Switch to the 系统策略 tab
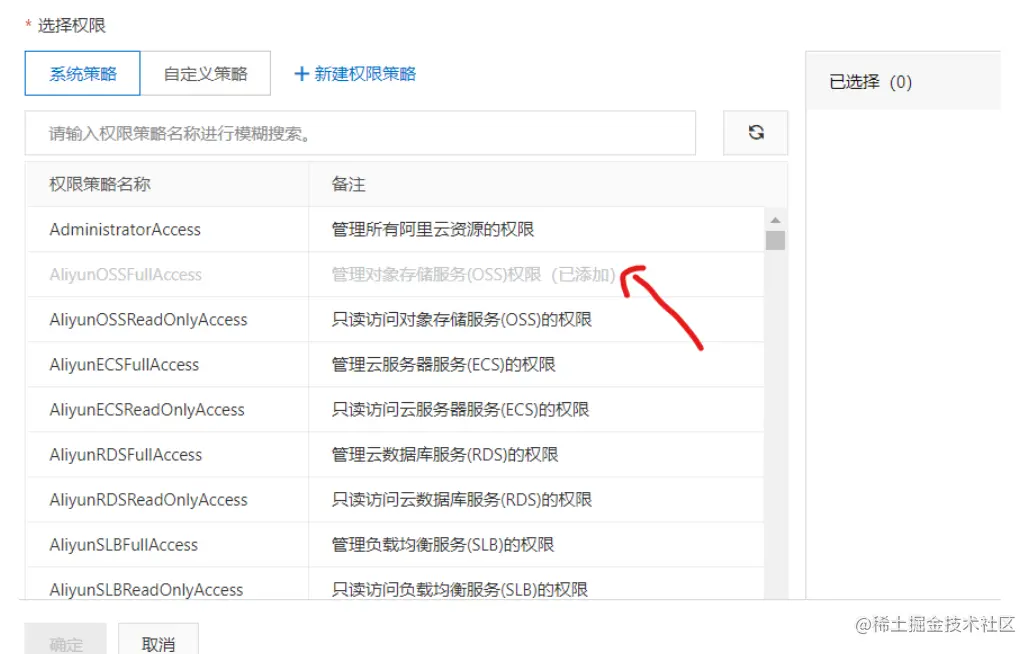This screenshot has height=654, width=1035. tap(83, 73)
